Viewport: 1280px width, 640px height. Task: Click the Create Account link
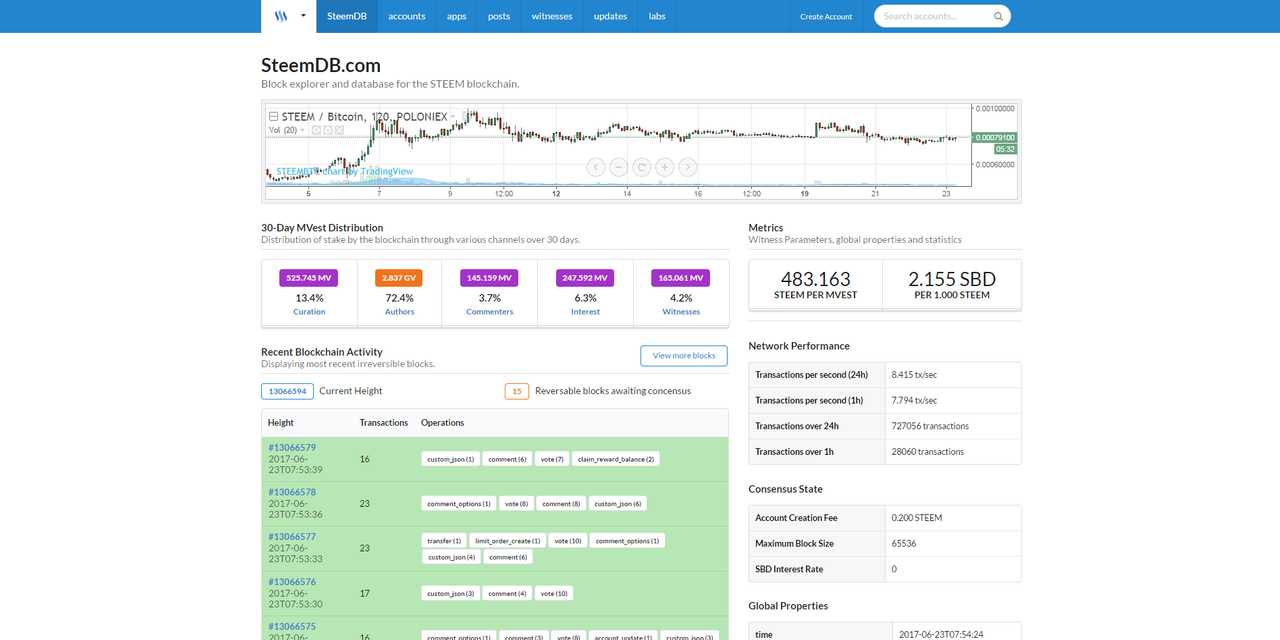(x=826, y=16)
